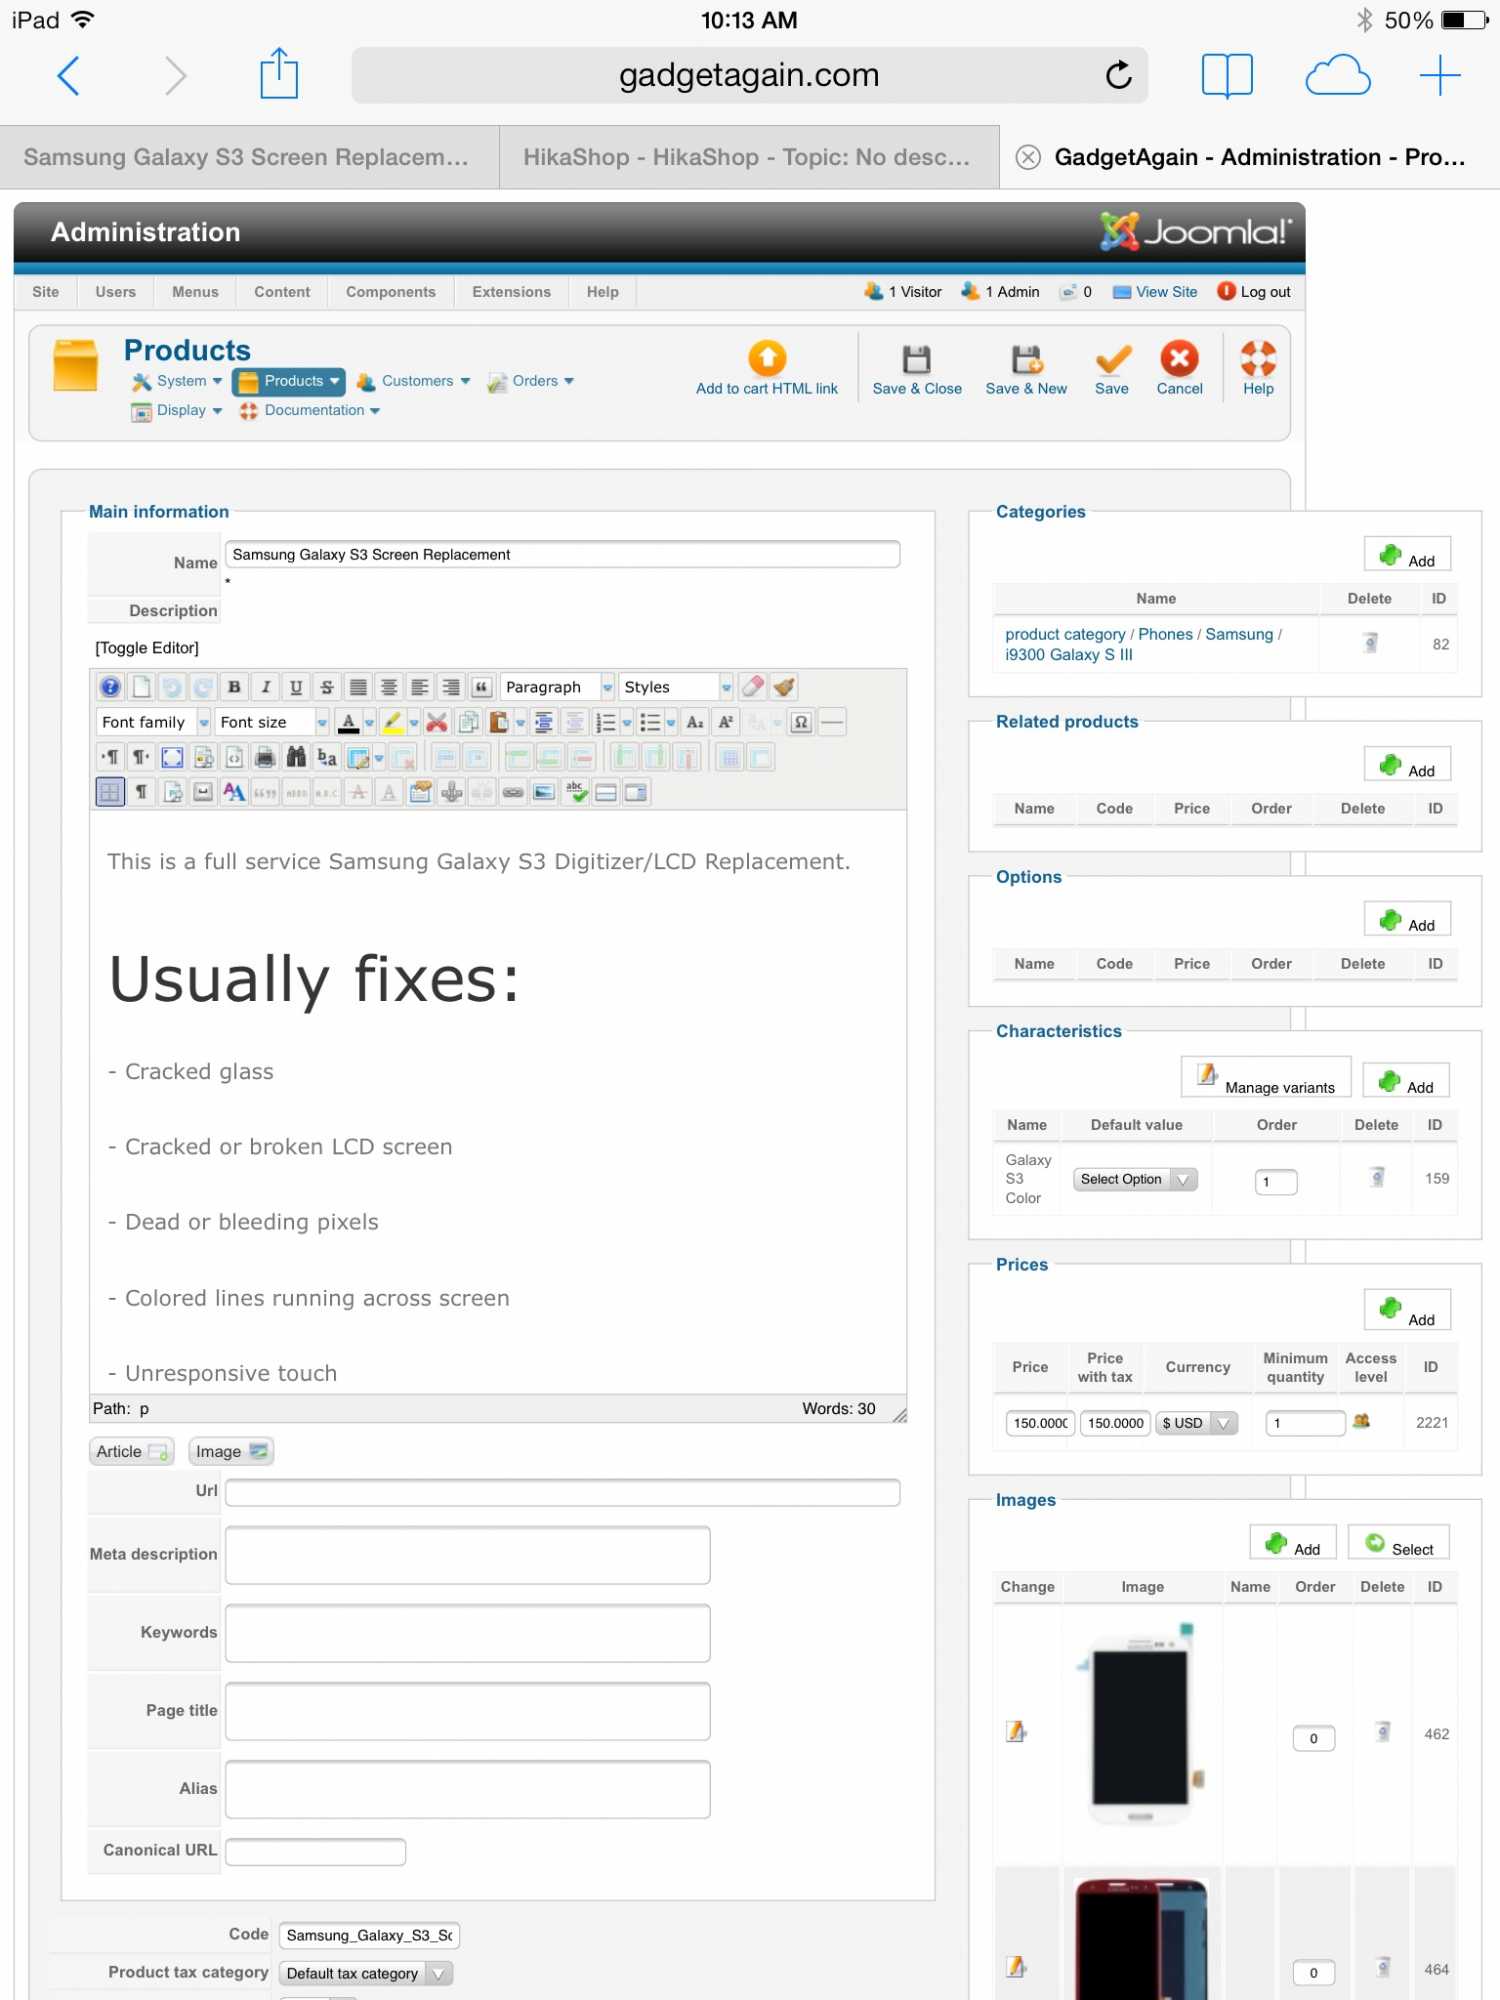The height and width of the screenshot is (2000, 1500).
Task: Click Save & Close button
Action: point(917,369)
